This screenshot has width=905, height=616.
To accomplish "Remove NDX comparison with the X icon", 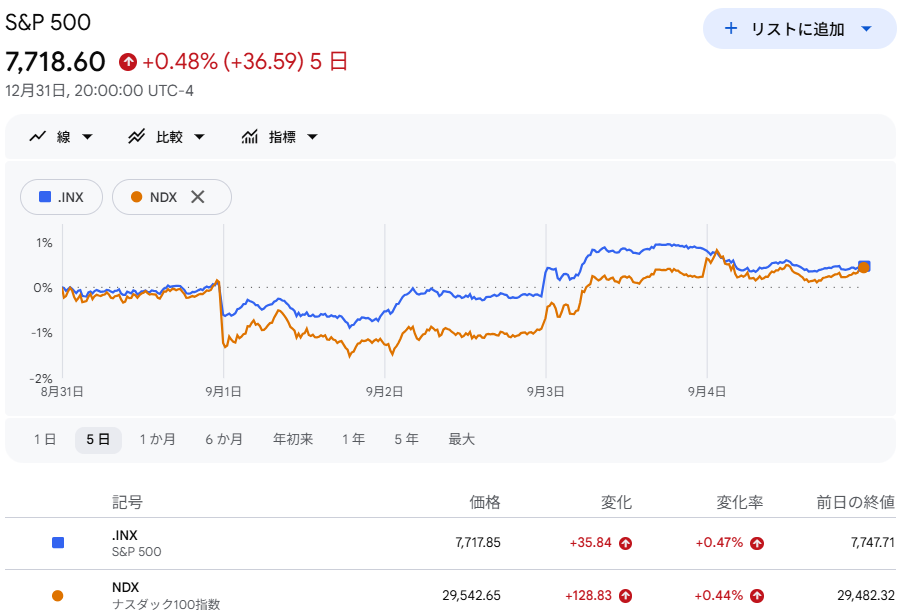I will tap(197, 197).
